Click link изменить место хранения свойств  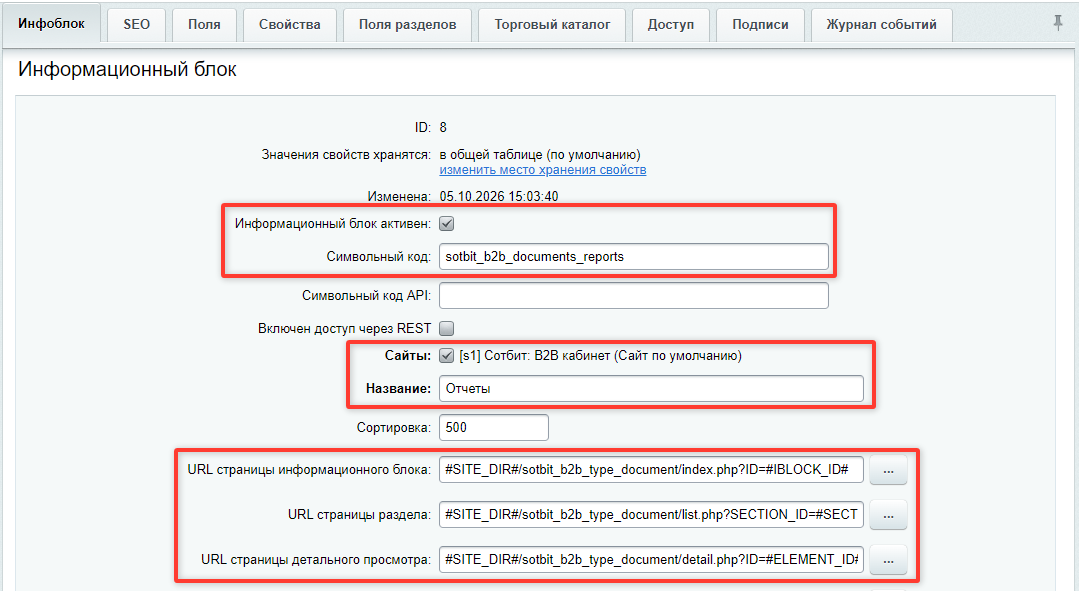pyautogui.click(x=543, y=170)
